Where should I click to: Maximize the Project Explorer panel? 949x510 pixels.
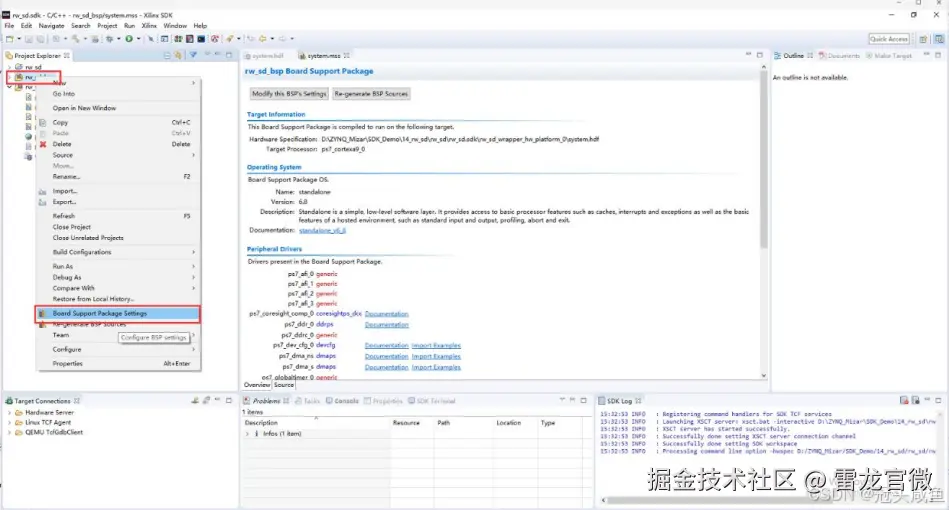[x=229, y=55]
